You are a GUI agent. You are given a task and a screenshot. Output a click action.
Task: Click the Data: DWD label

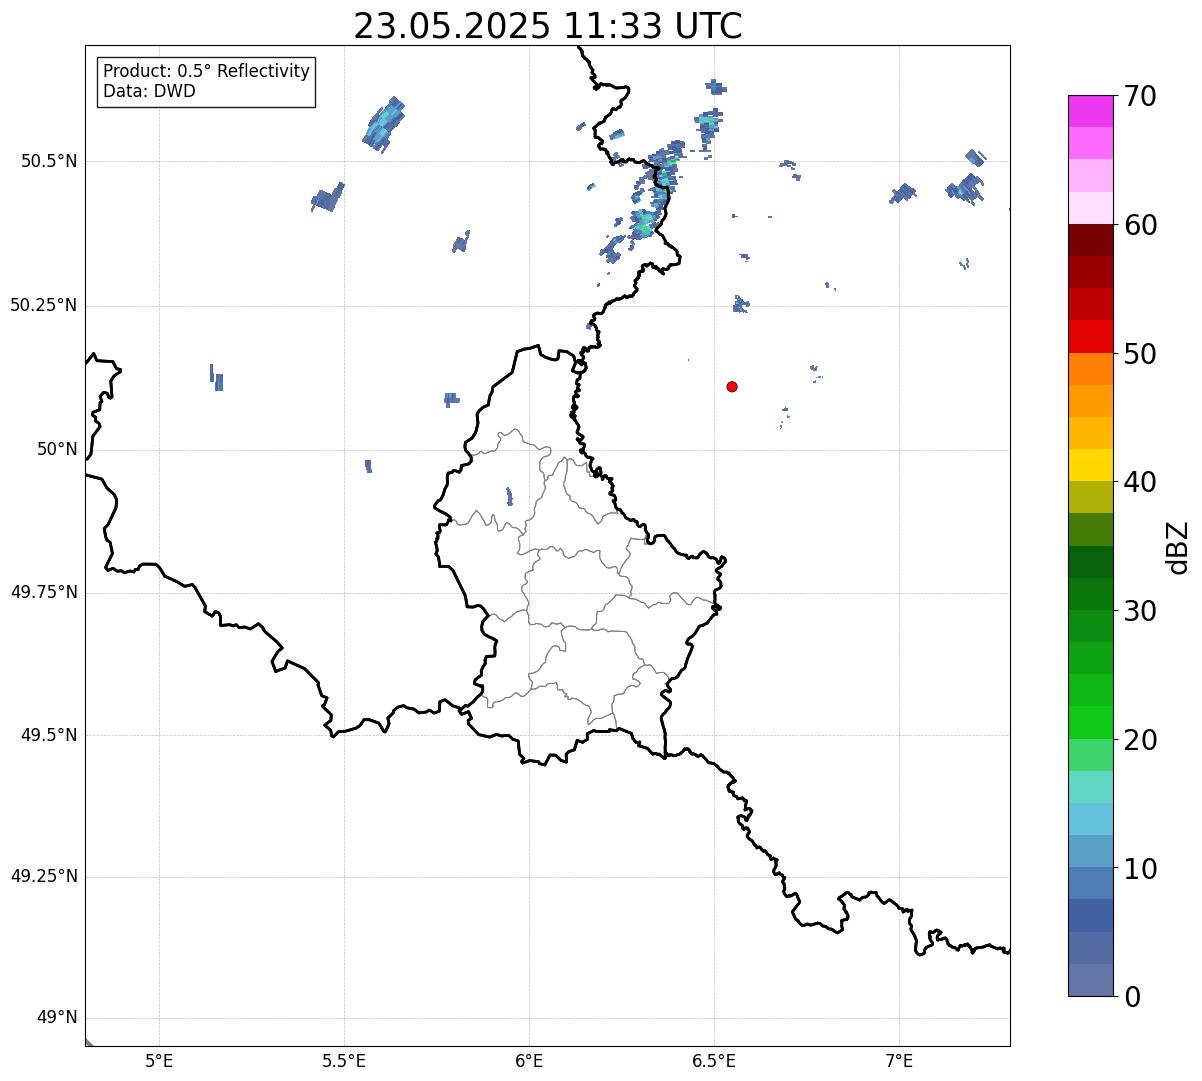[x=149, y=91]
